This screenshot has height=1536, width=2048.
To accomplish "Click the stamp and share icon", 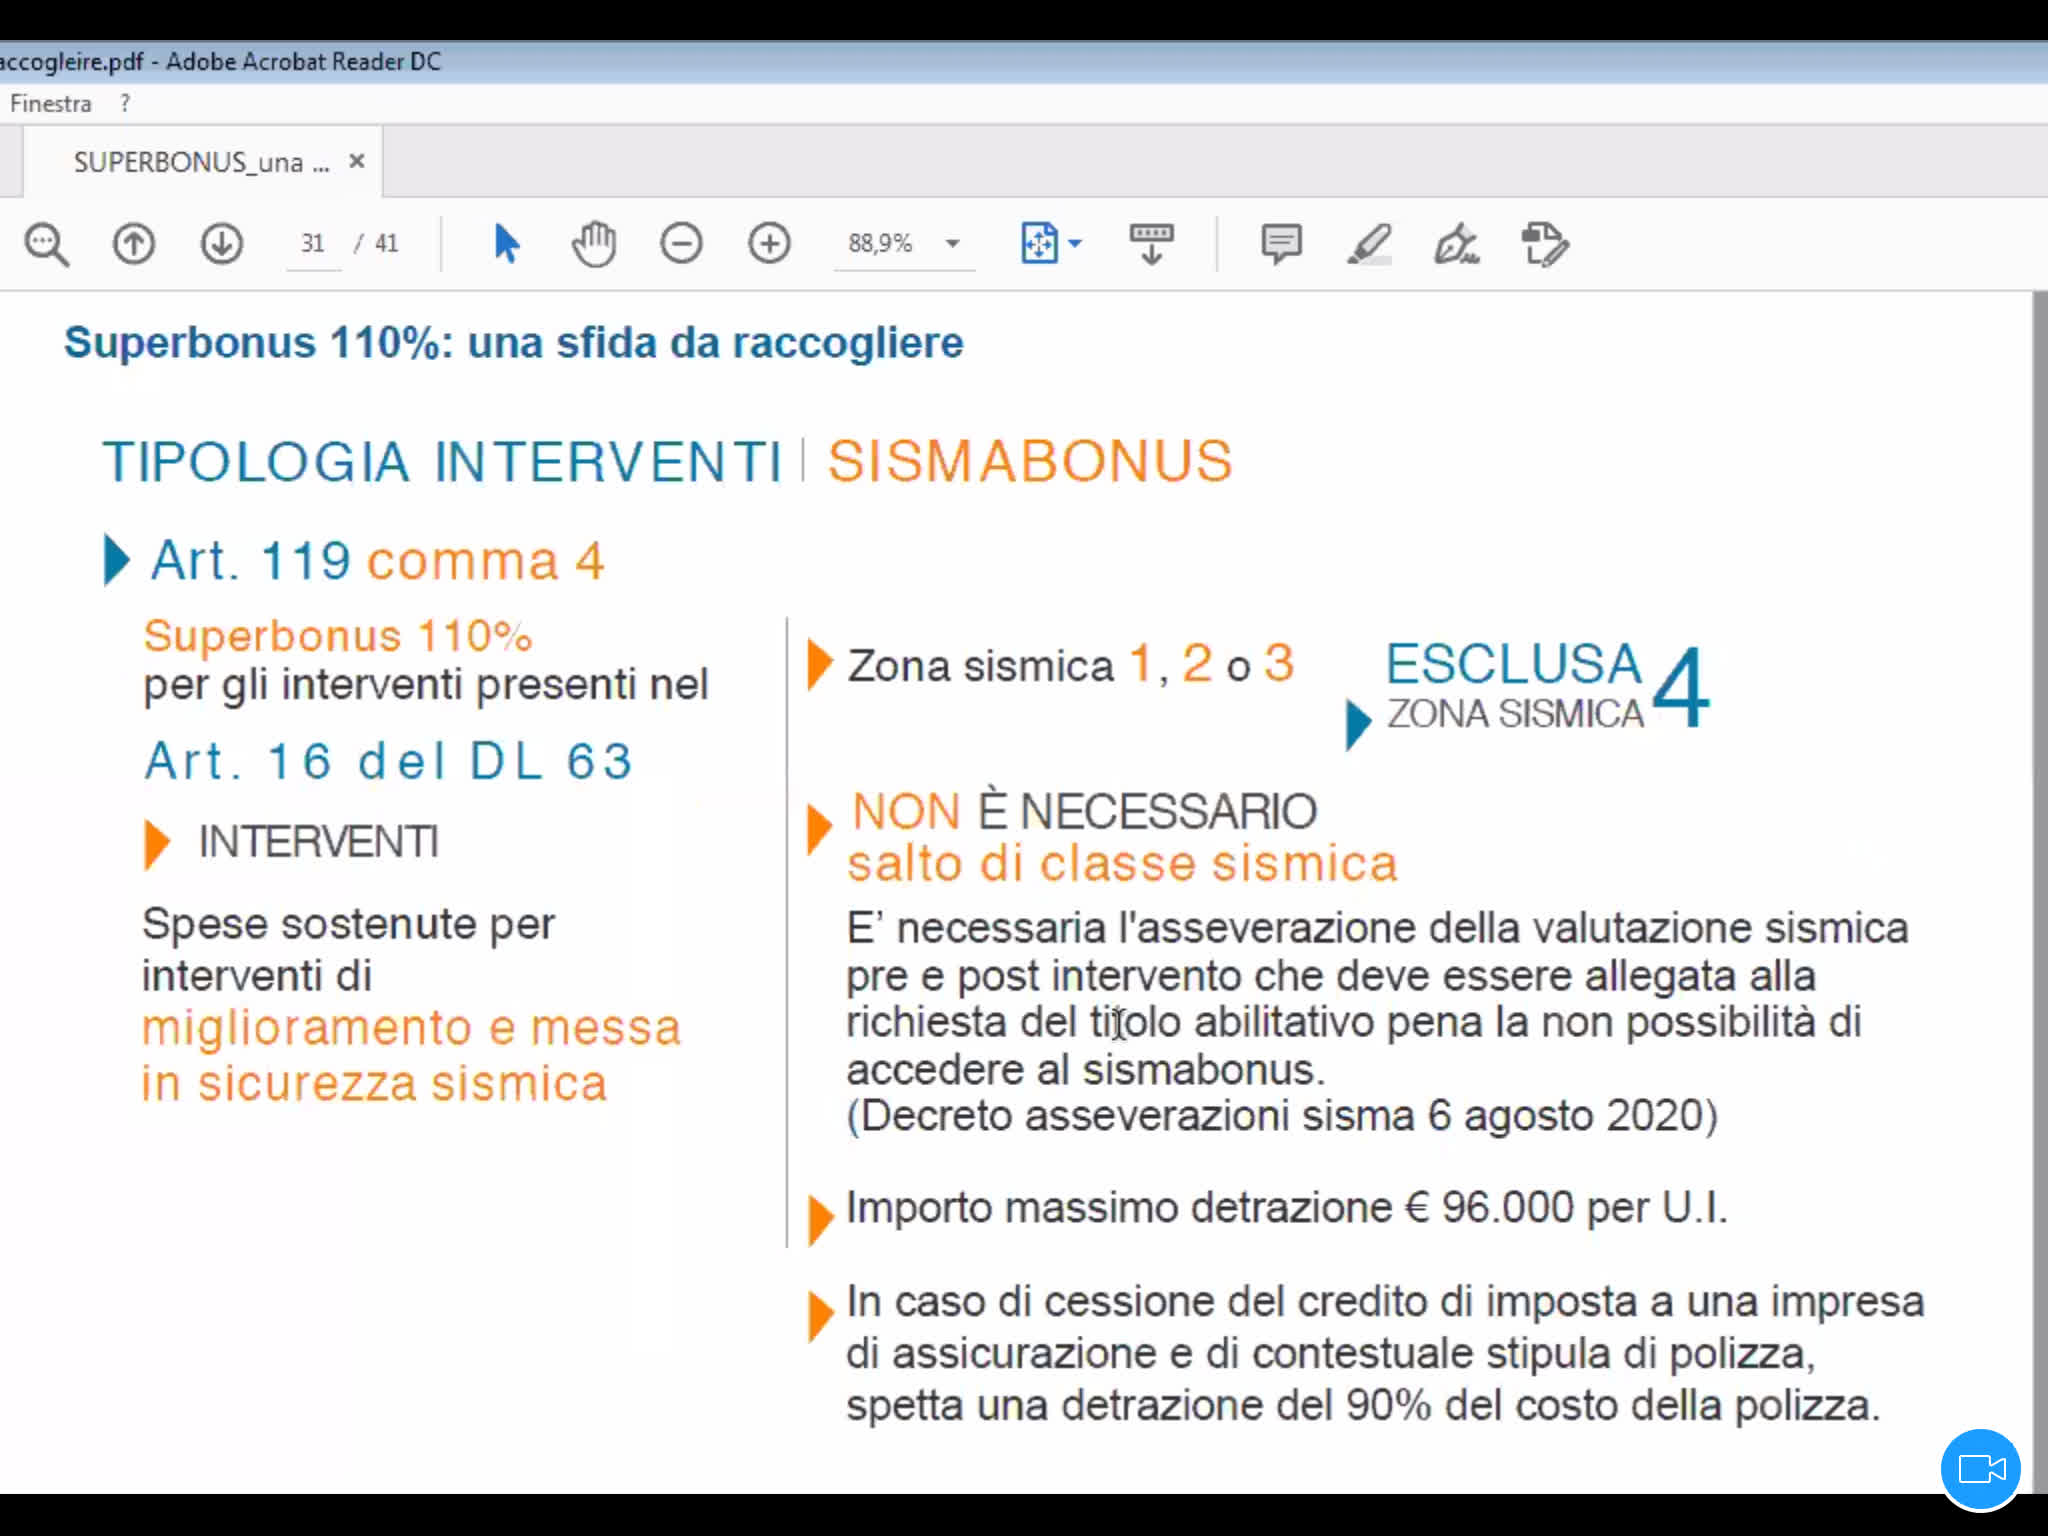I will click(x=1545, y=244).
